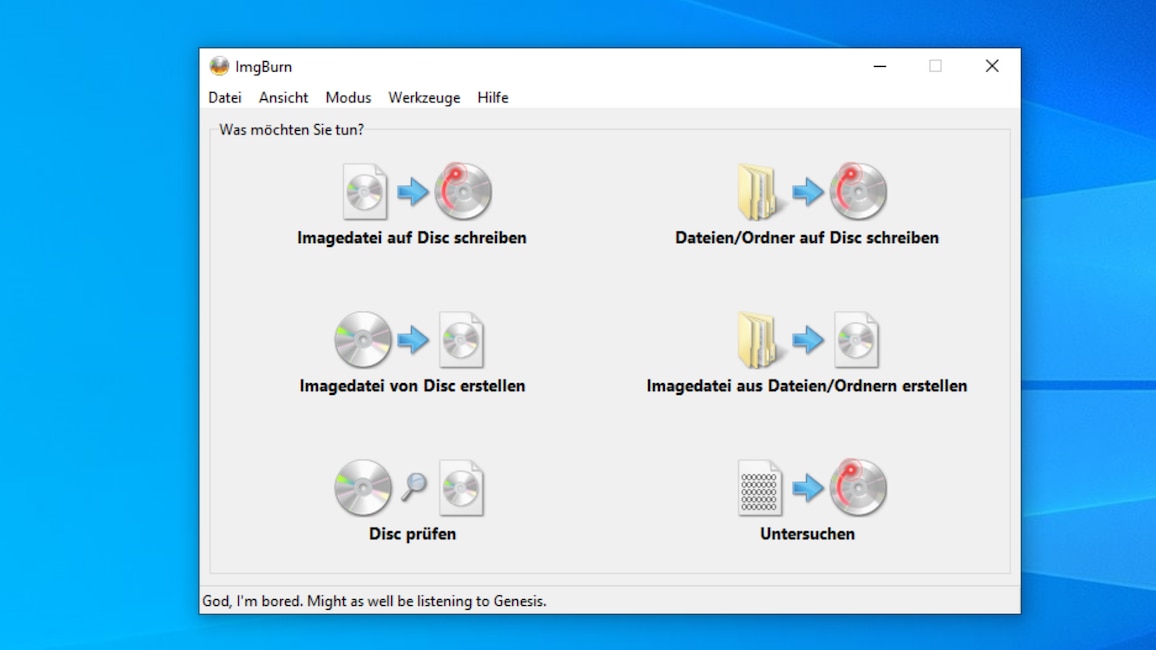
Task: Click the "Imagedatei von Disc erstellen" label
Action: [x=413, y=385]
